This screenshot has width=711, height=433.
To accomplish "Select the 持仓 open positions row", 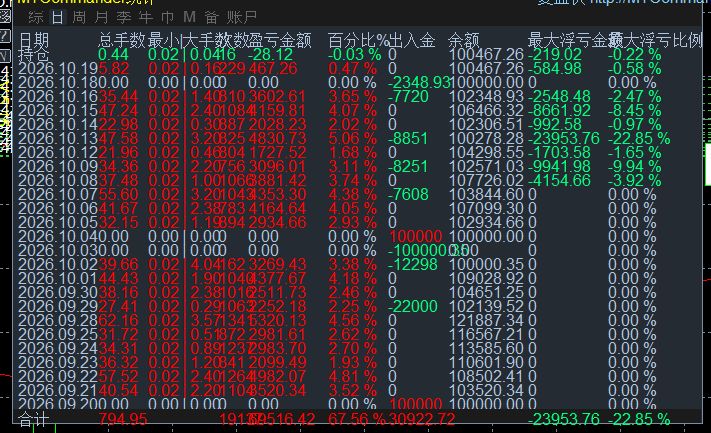I will point(34,55).
